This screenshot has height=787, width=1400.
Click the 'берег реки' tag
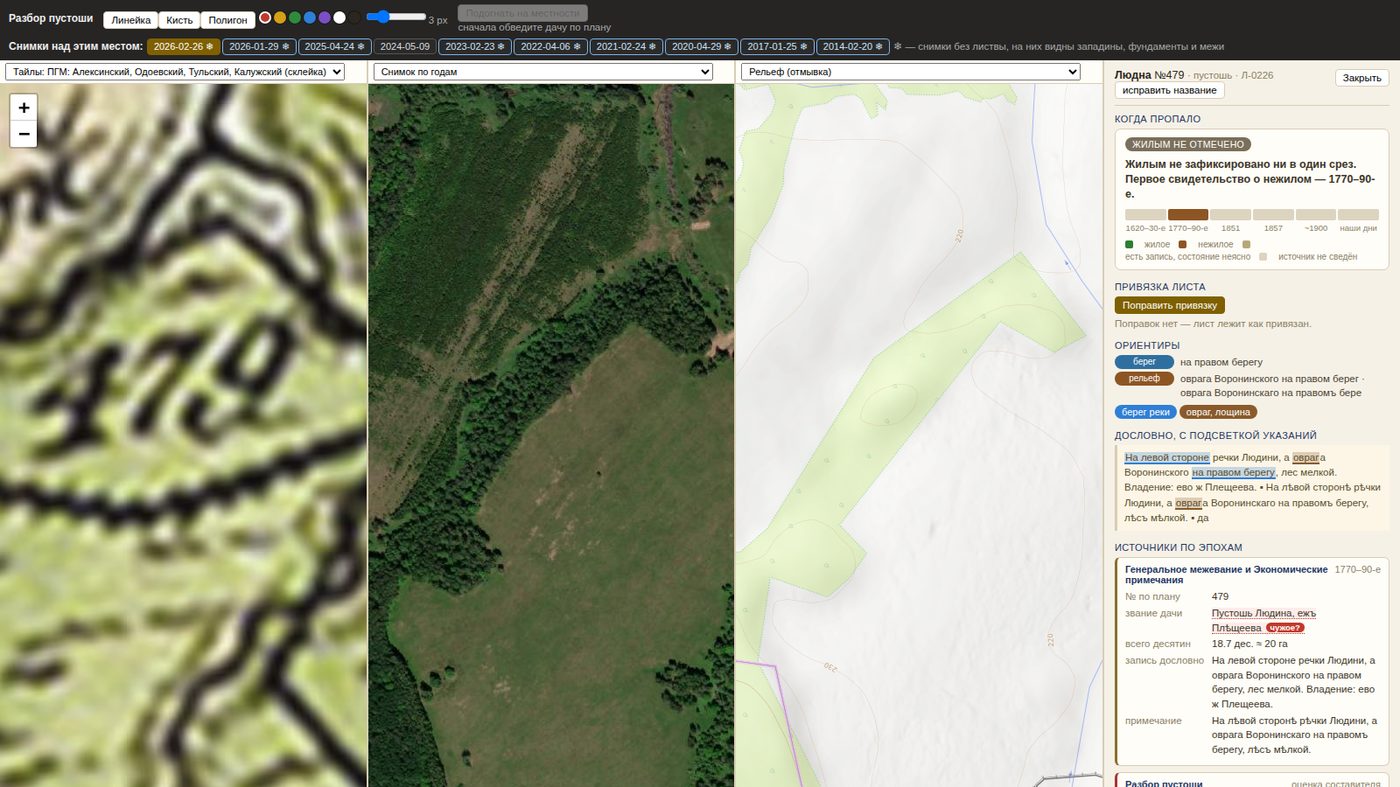1145,412
